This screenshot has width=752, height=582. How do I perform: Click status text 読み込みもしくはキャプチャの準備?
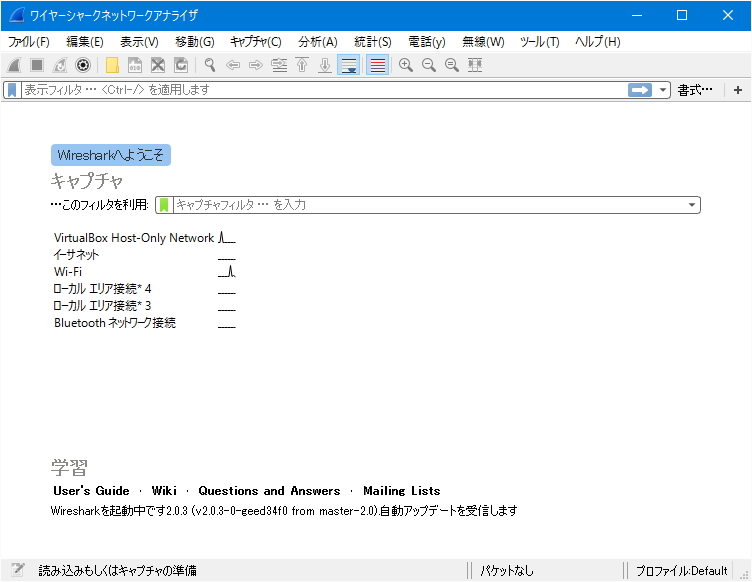coord(118,570)
